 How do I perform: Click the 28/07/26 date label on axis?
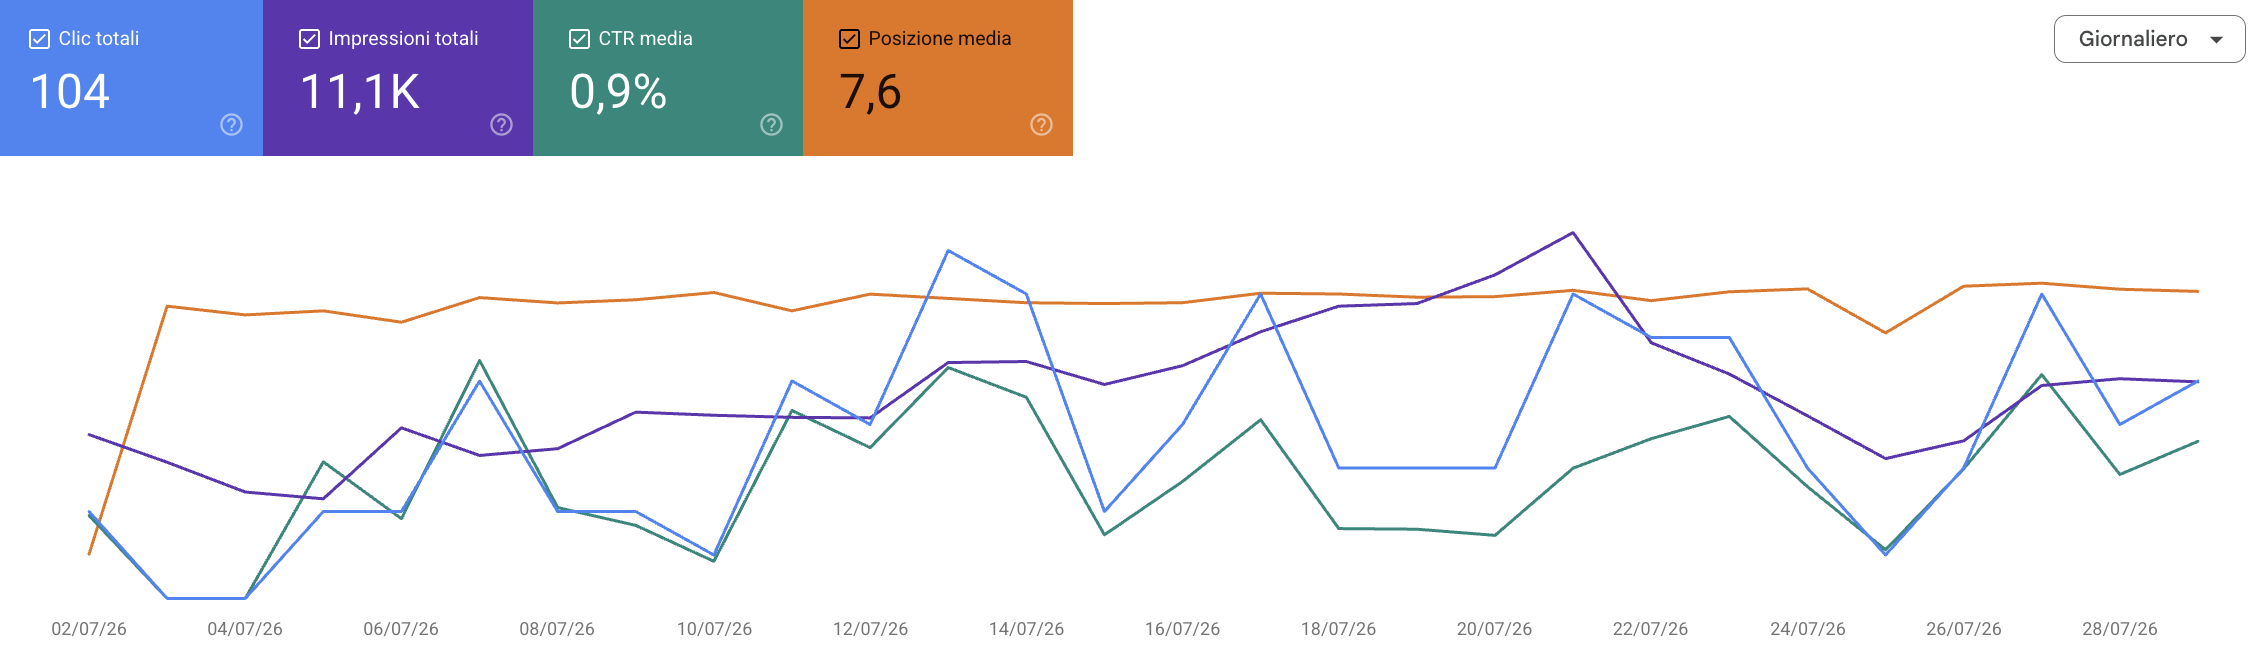point(2120,629)
